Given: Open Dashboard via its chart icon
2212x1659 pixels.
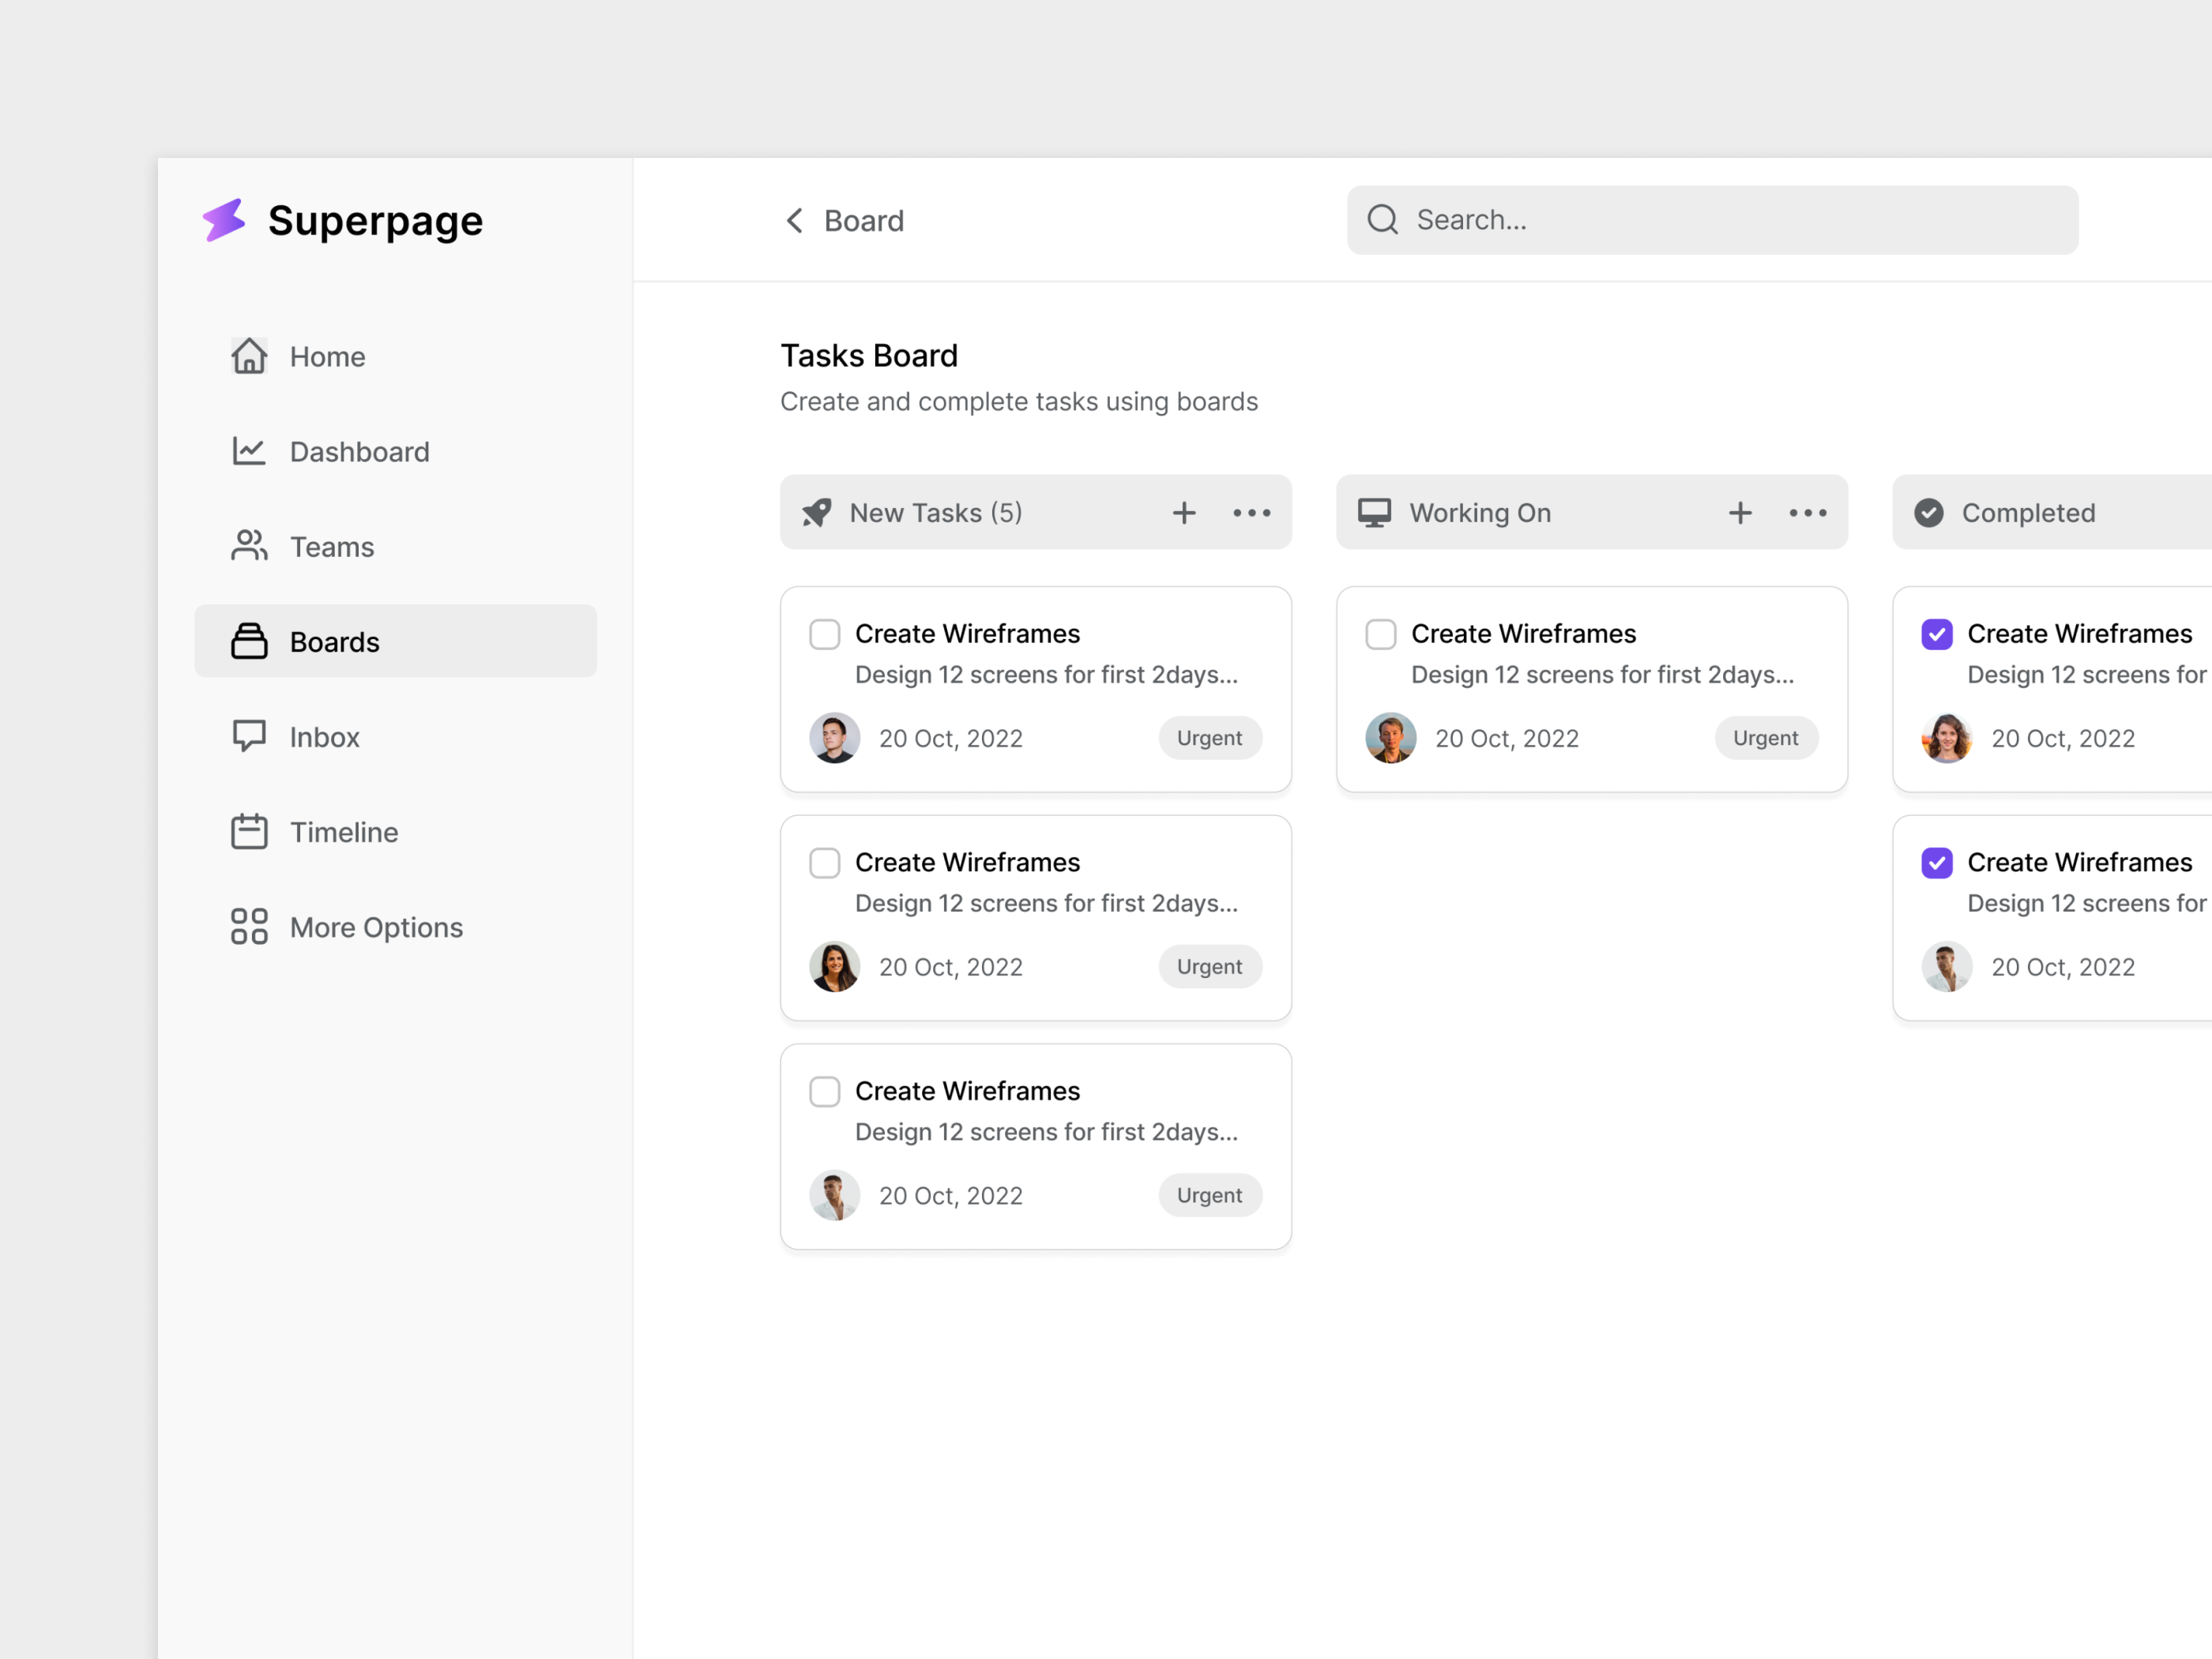Looking at the screenshot, I should [x=249, y=451].
